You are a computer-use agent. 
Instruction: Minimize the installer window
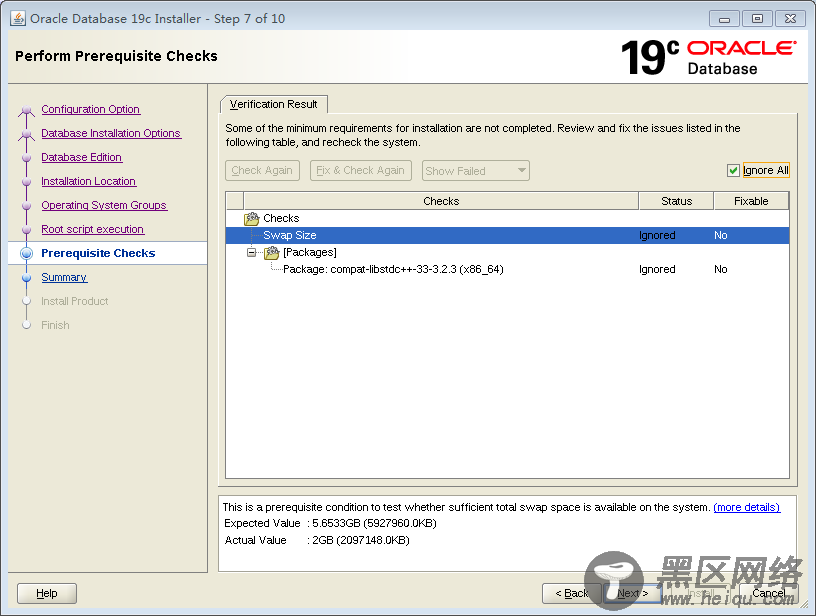(724, 19)
